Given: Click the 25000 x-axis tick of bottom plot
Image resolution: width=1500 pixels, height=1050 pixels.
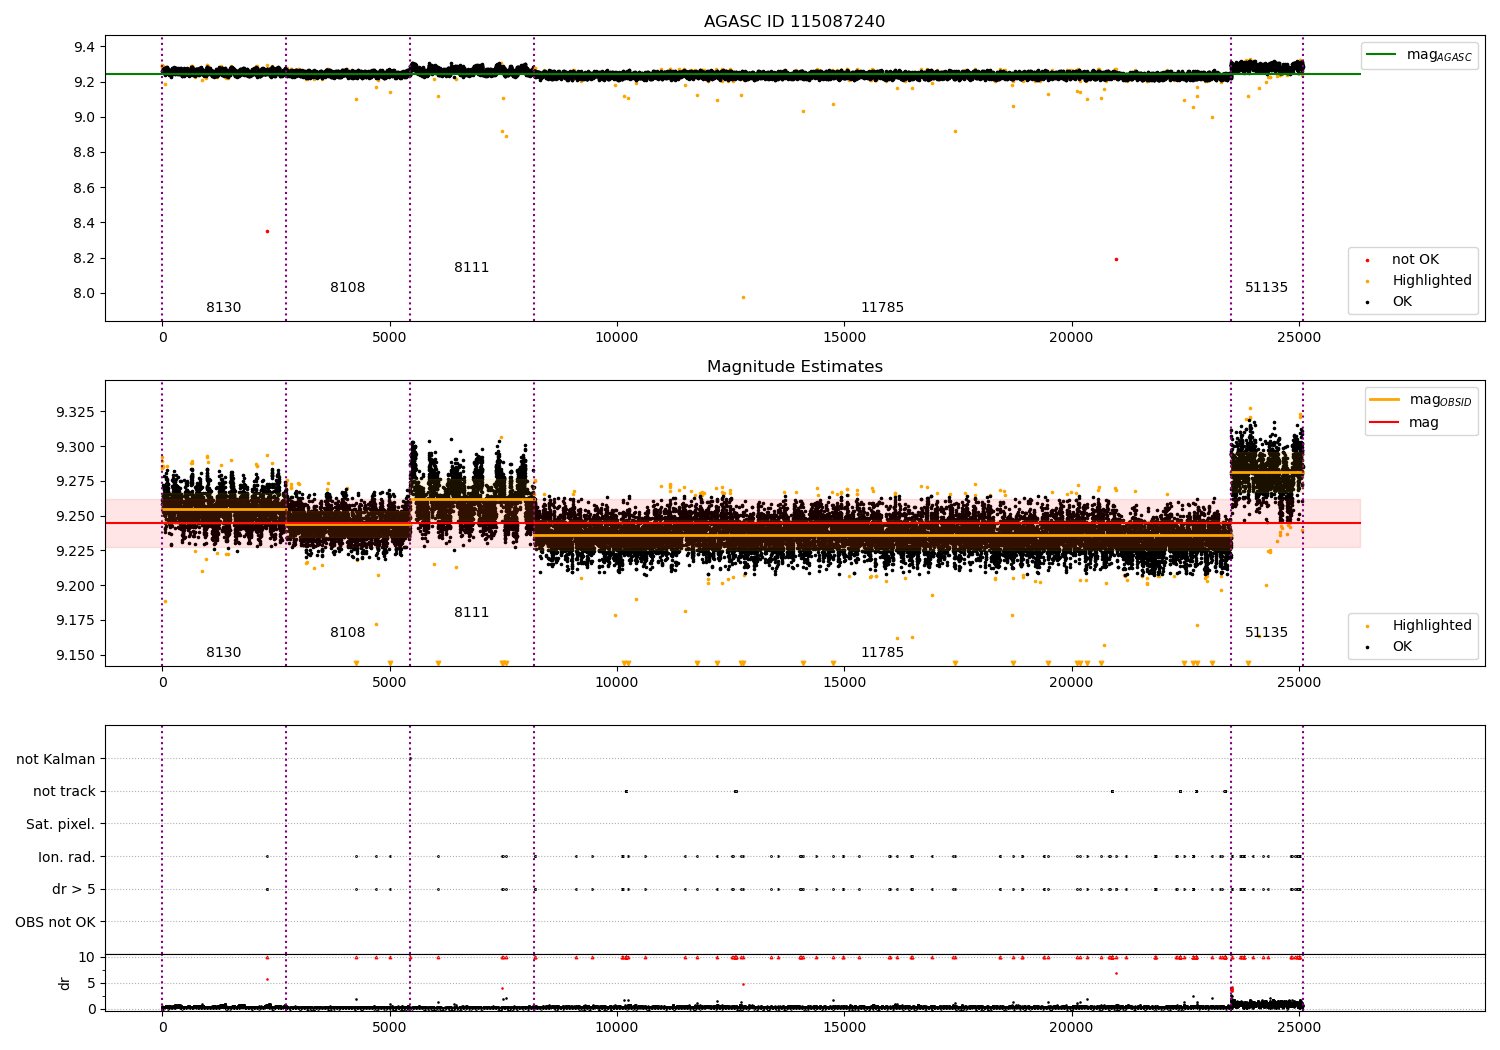Looking at the screenshot, I should [x=1299, y=1027].
